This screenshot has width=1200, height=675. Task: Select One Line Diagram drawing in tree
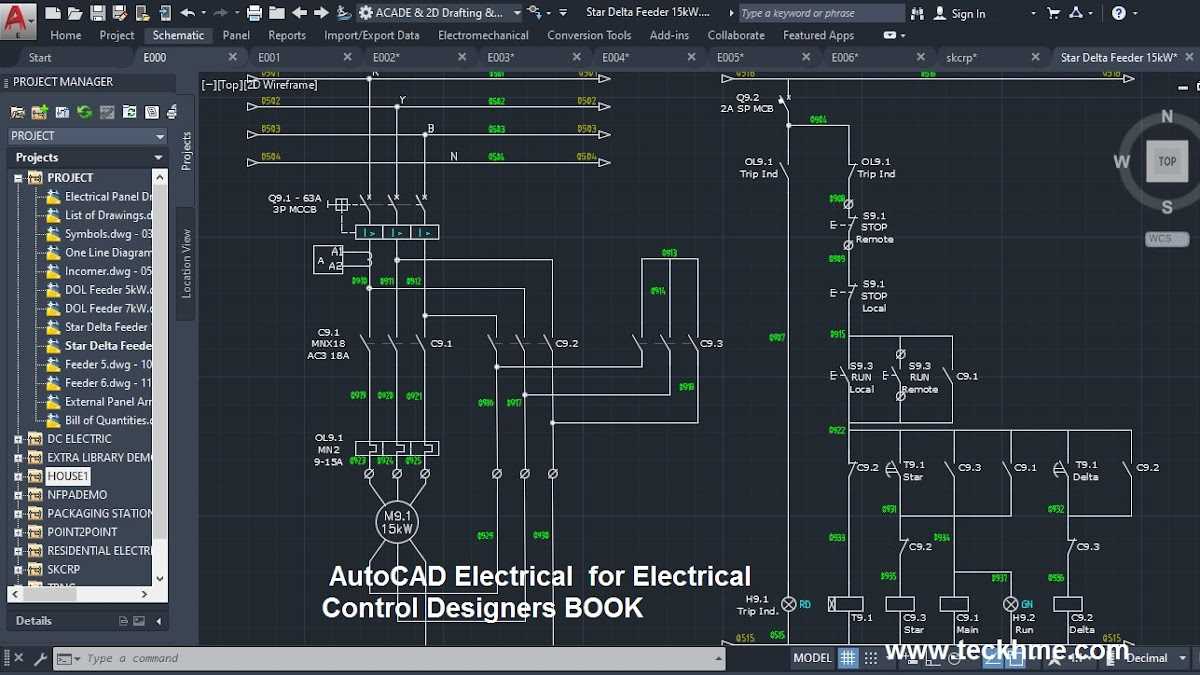(108, 253)
